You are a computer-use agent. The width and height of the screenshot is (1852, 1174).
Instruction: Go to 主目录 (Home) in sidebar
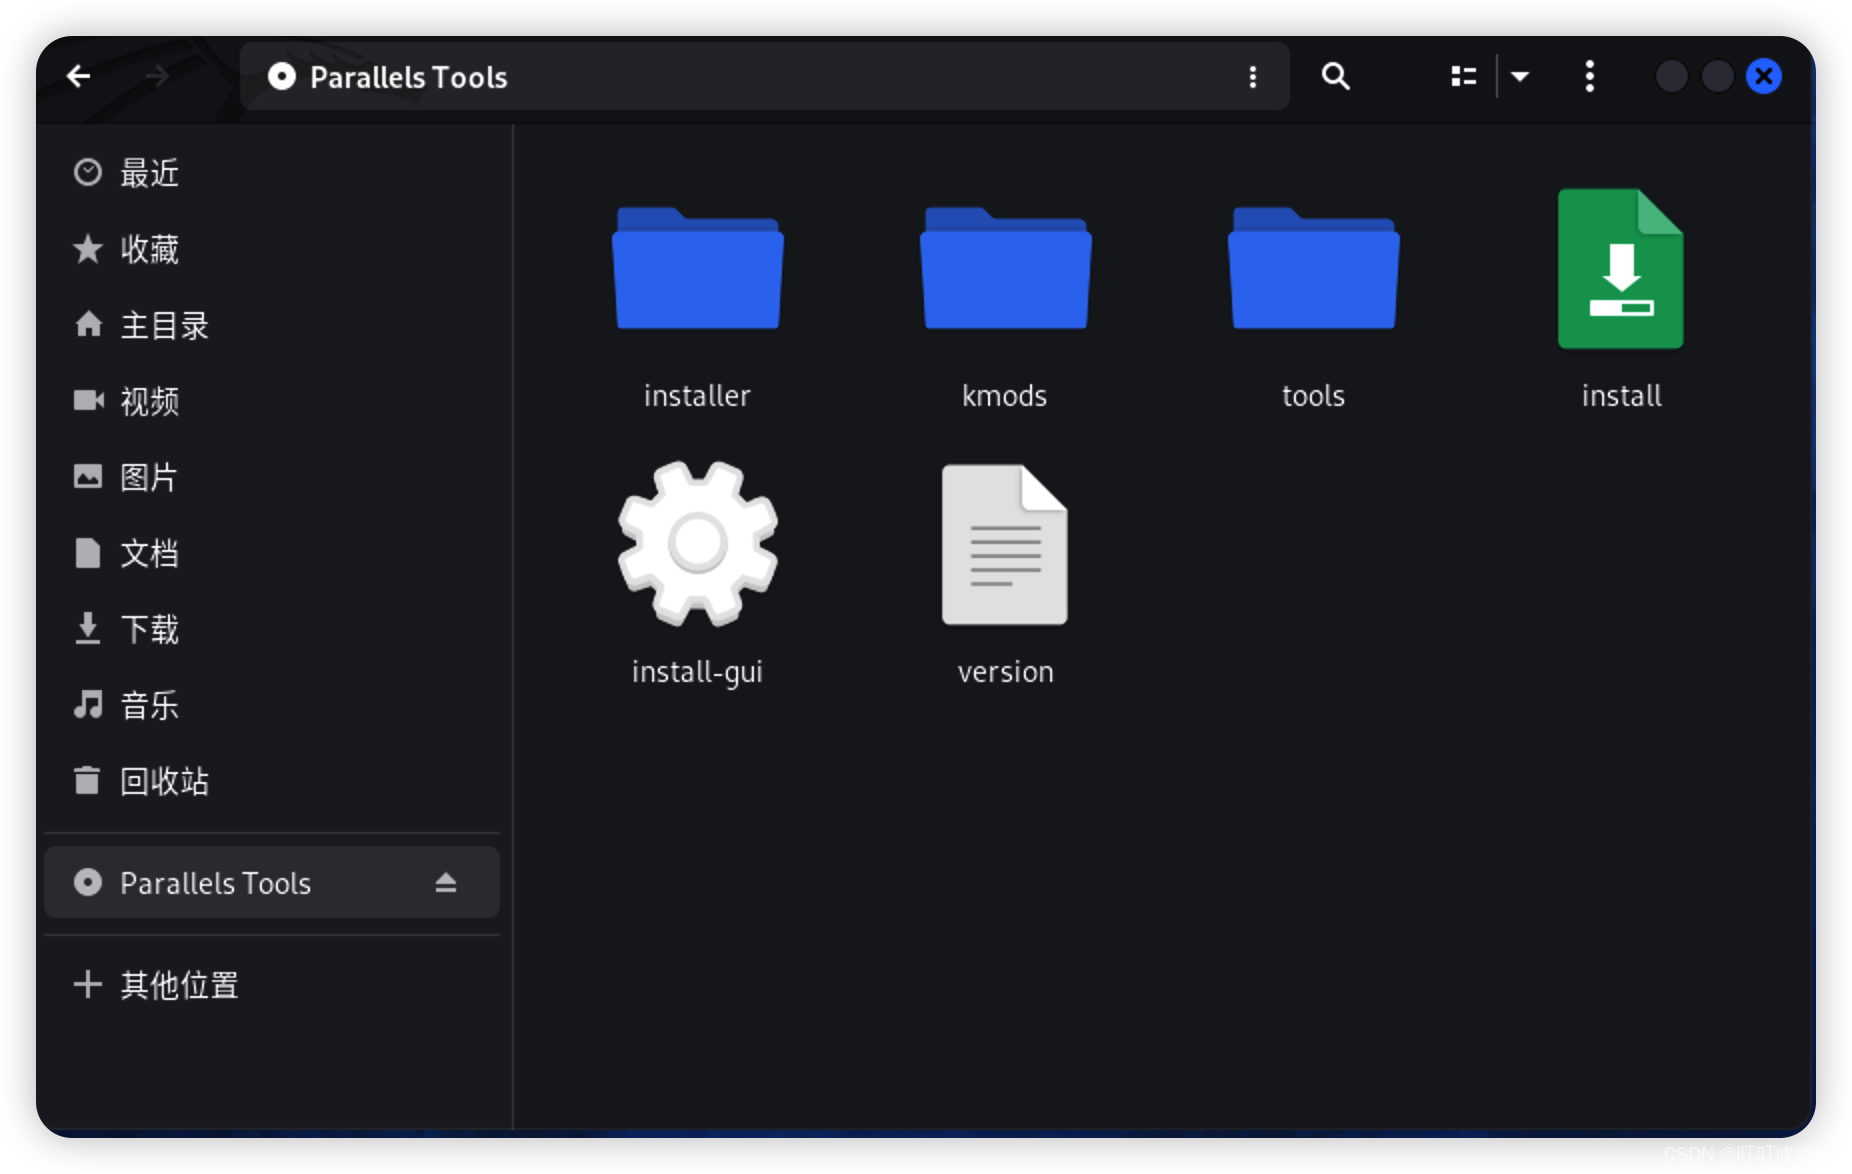click(270, 325)
